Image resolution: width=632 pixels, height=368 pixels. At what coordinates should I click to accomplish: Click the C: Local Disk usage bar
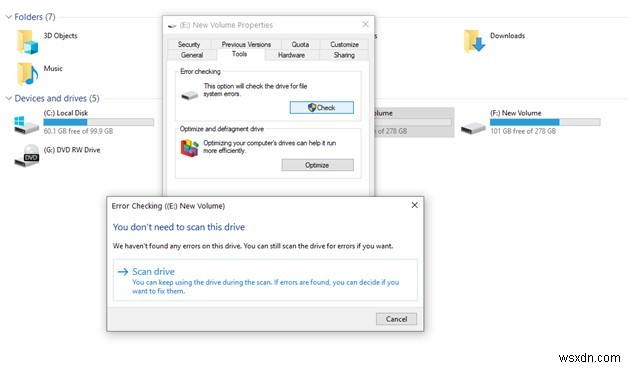pyautogui.click(x=99, y=122)
